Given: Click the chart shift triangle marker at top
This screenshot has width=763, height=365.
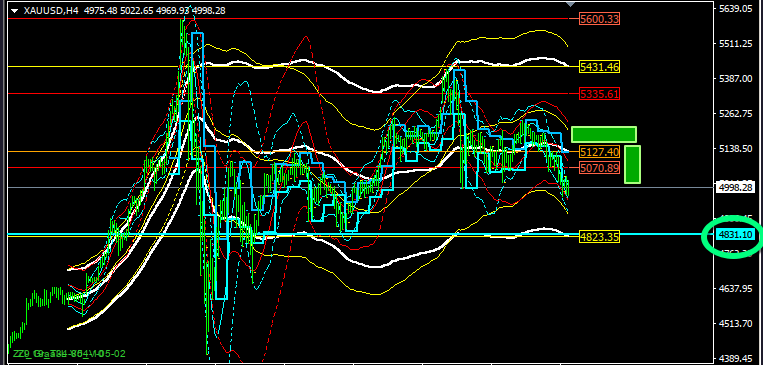Looking at the screenshot, I should pyautogui.click(x=570, y=4).
